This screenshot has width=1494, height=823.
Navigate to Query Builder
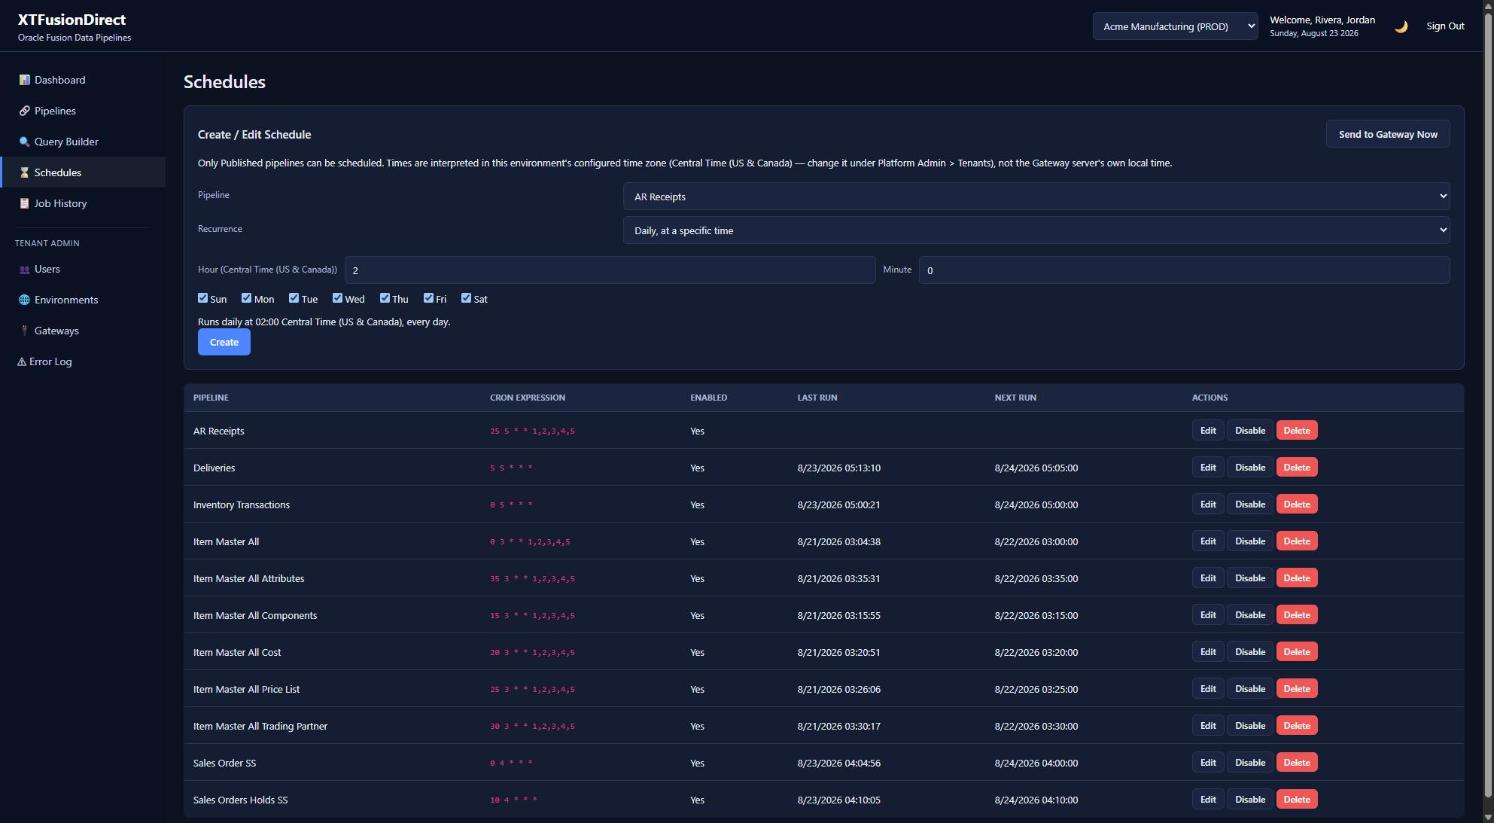83,142
